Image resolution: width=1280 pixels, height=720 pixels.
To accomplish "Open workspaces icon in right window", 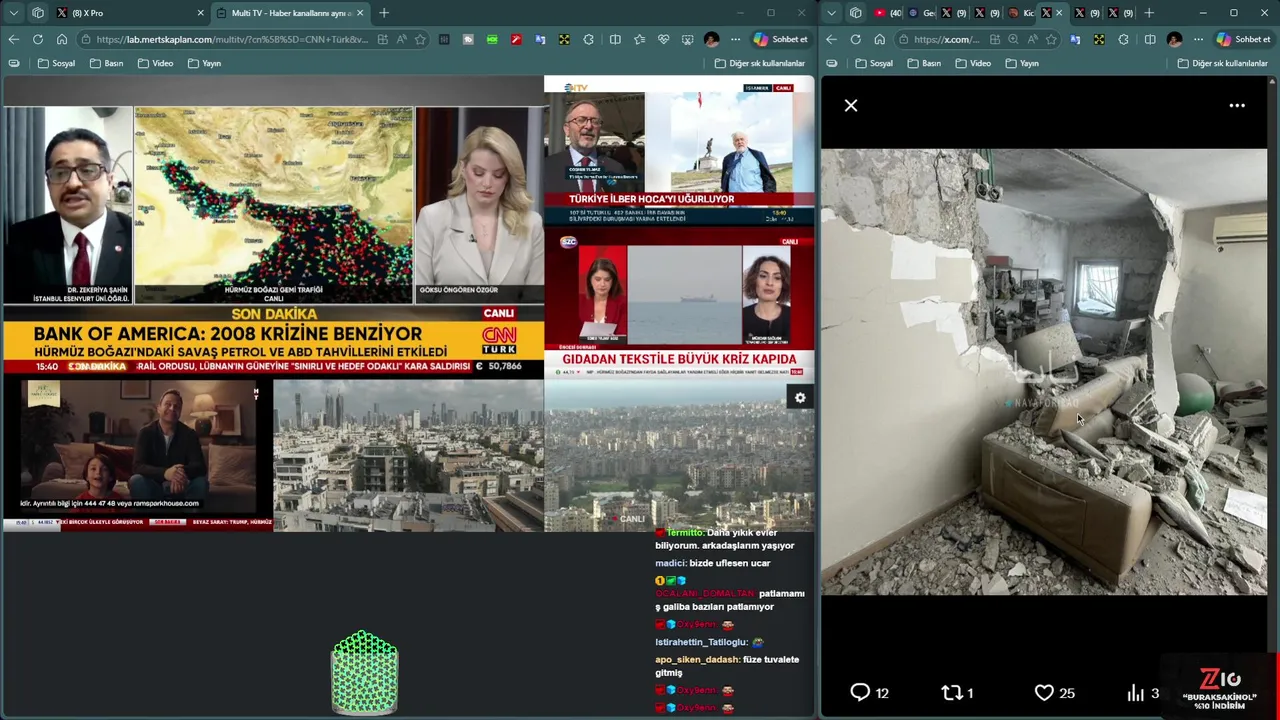I will tap(856, 13).
